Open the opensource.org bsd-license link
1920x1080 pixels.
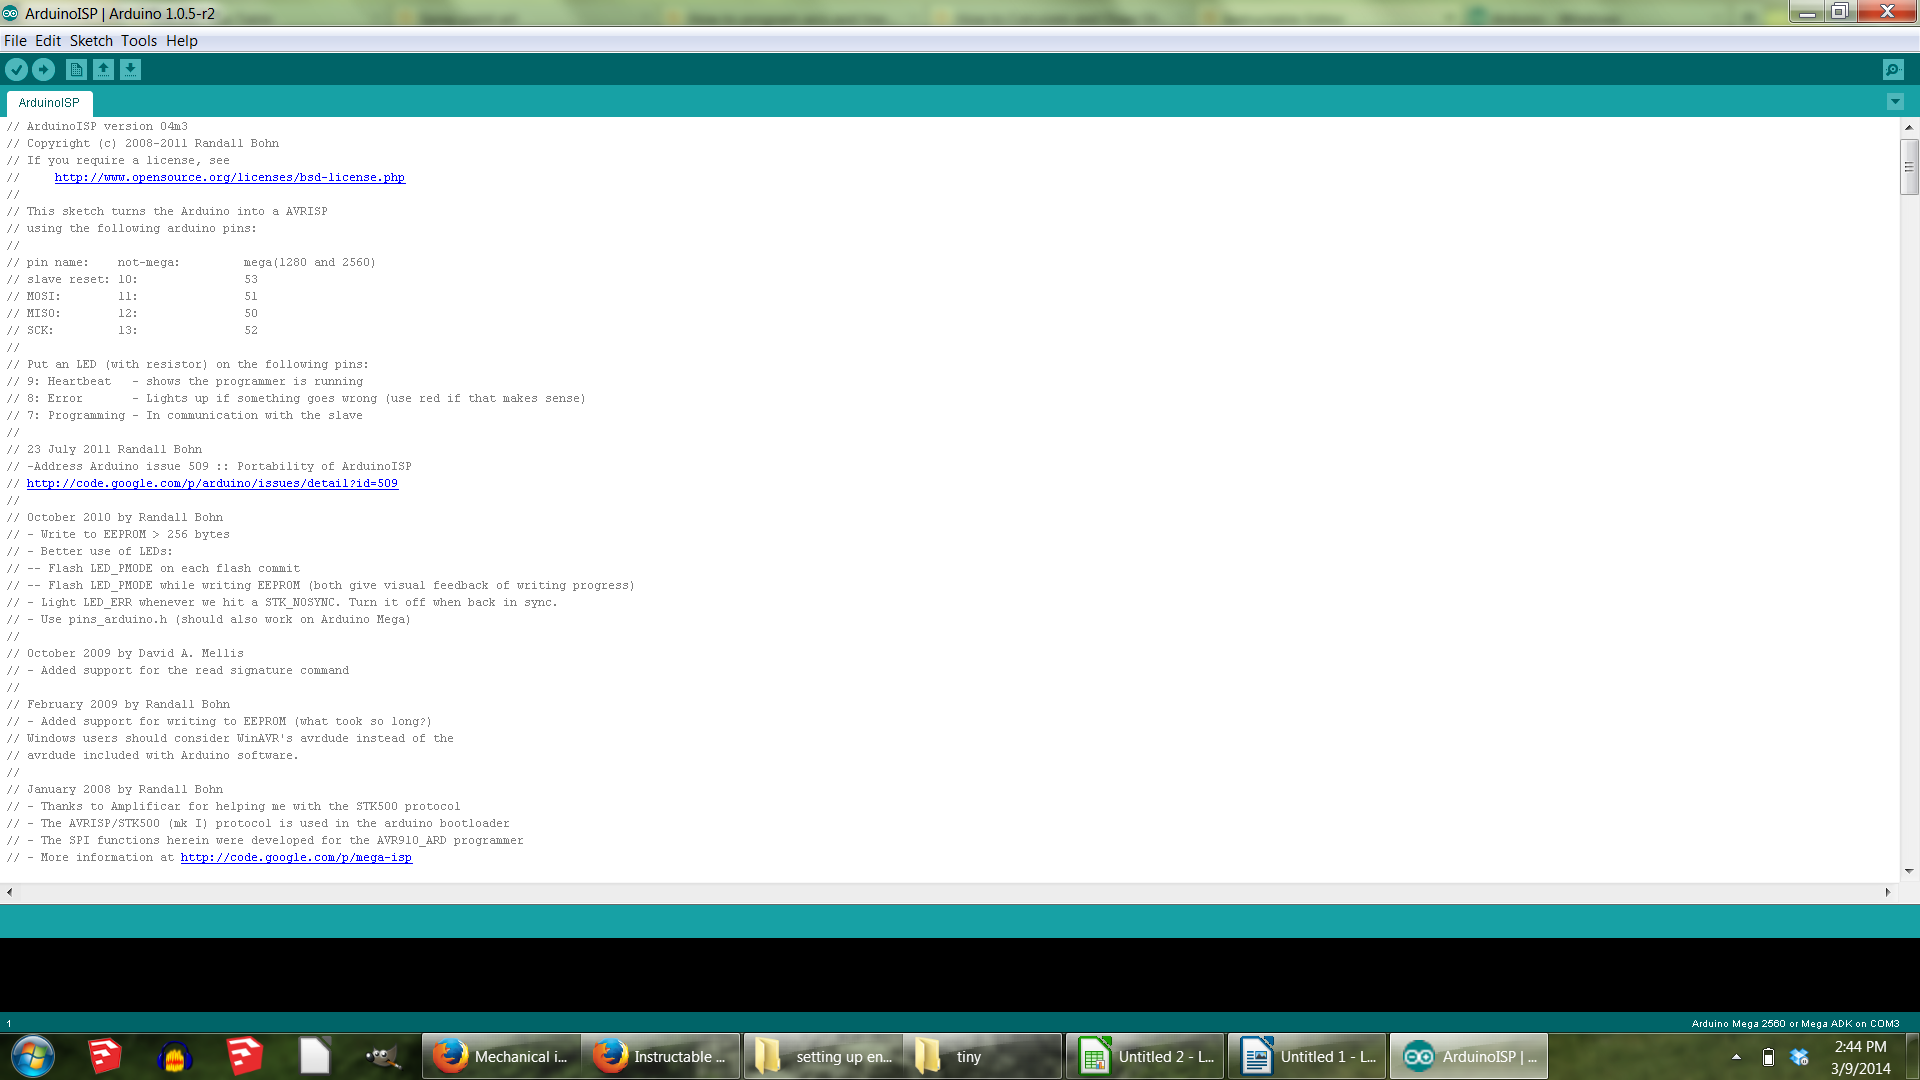tap(229, 178)
